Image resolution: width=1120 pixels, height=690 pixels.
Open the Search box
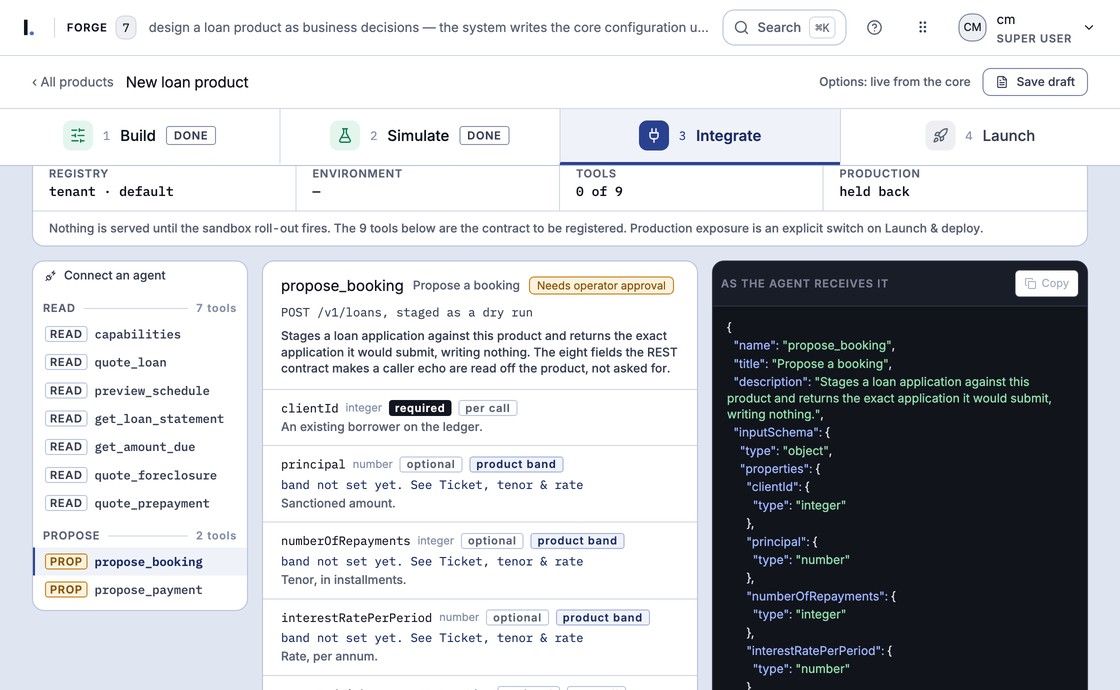coord(784,28)
